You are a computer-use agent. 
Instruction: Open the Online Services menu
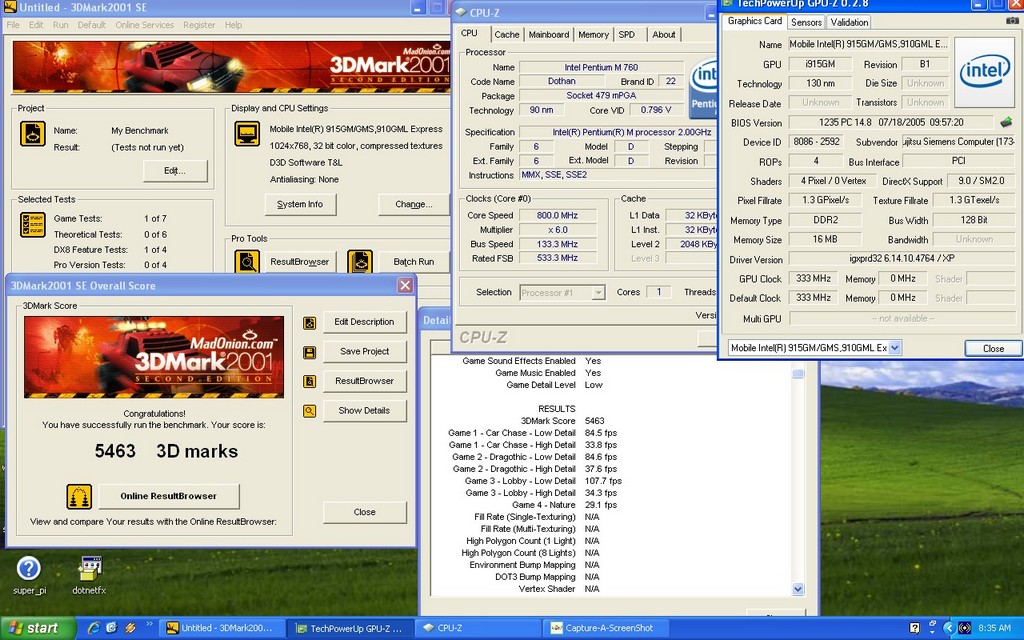click(x=144, y=25)
